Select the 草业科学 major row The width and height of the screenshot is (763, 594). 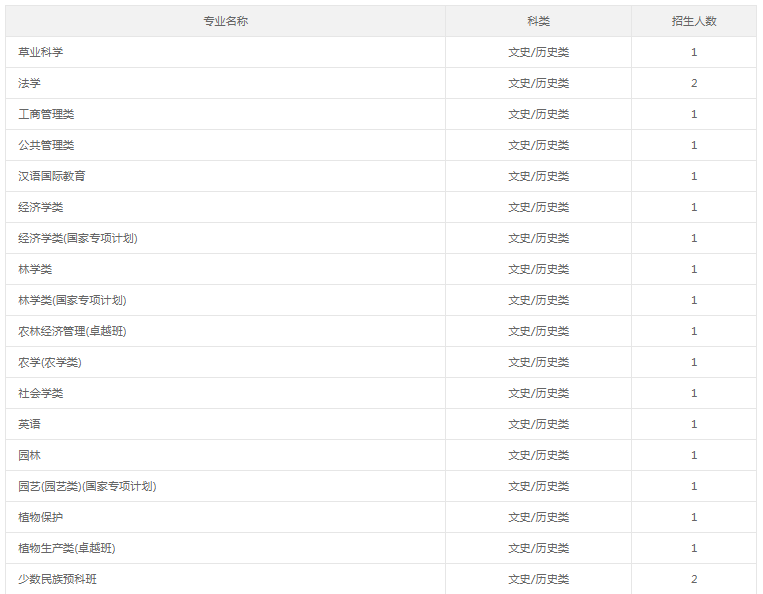tap(381, 52)
